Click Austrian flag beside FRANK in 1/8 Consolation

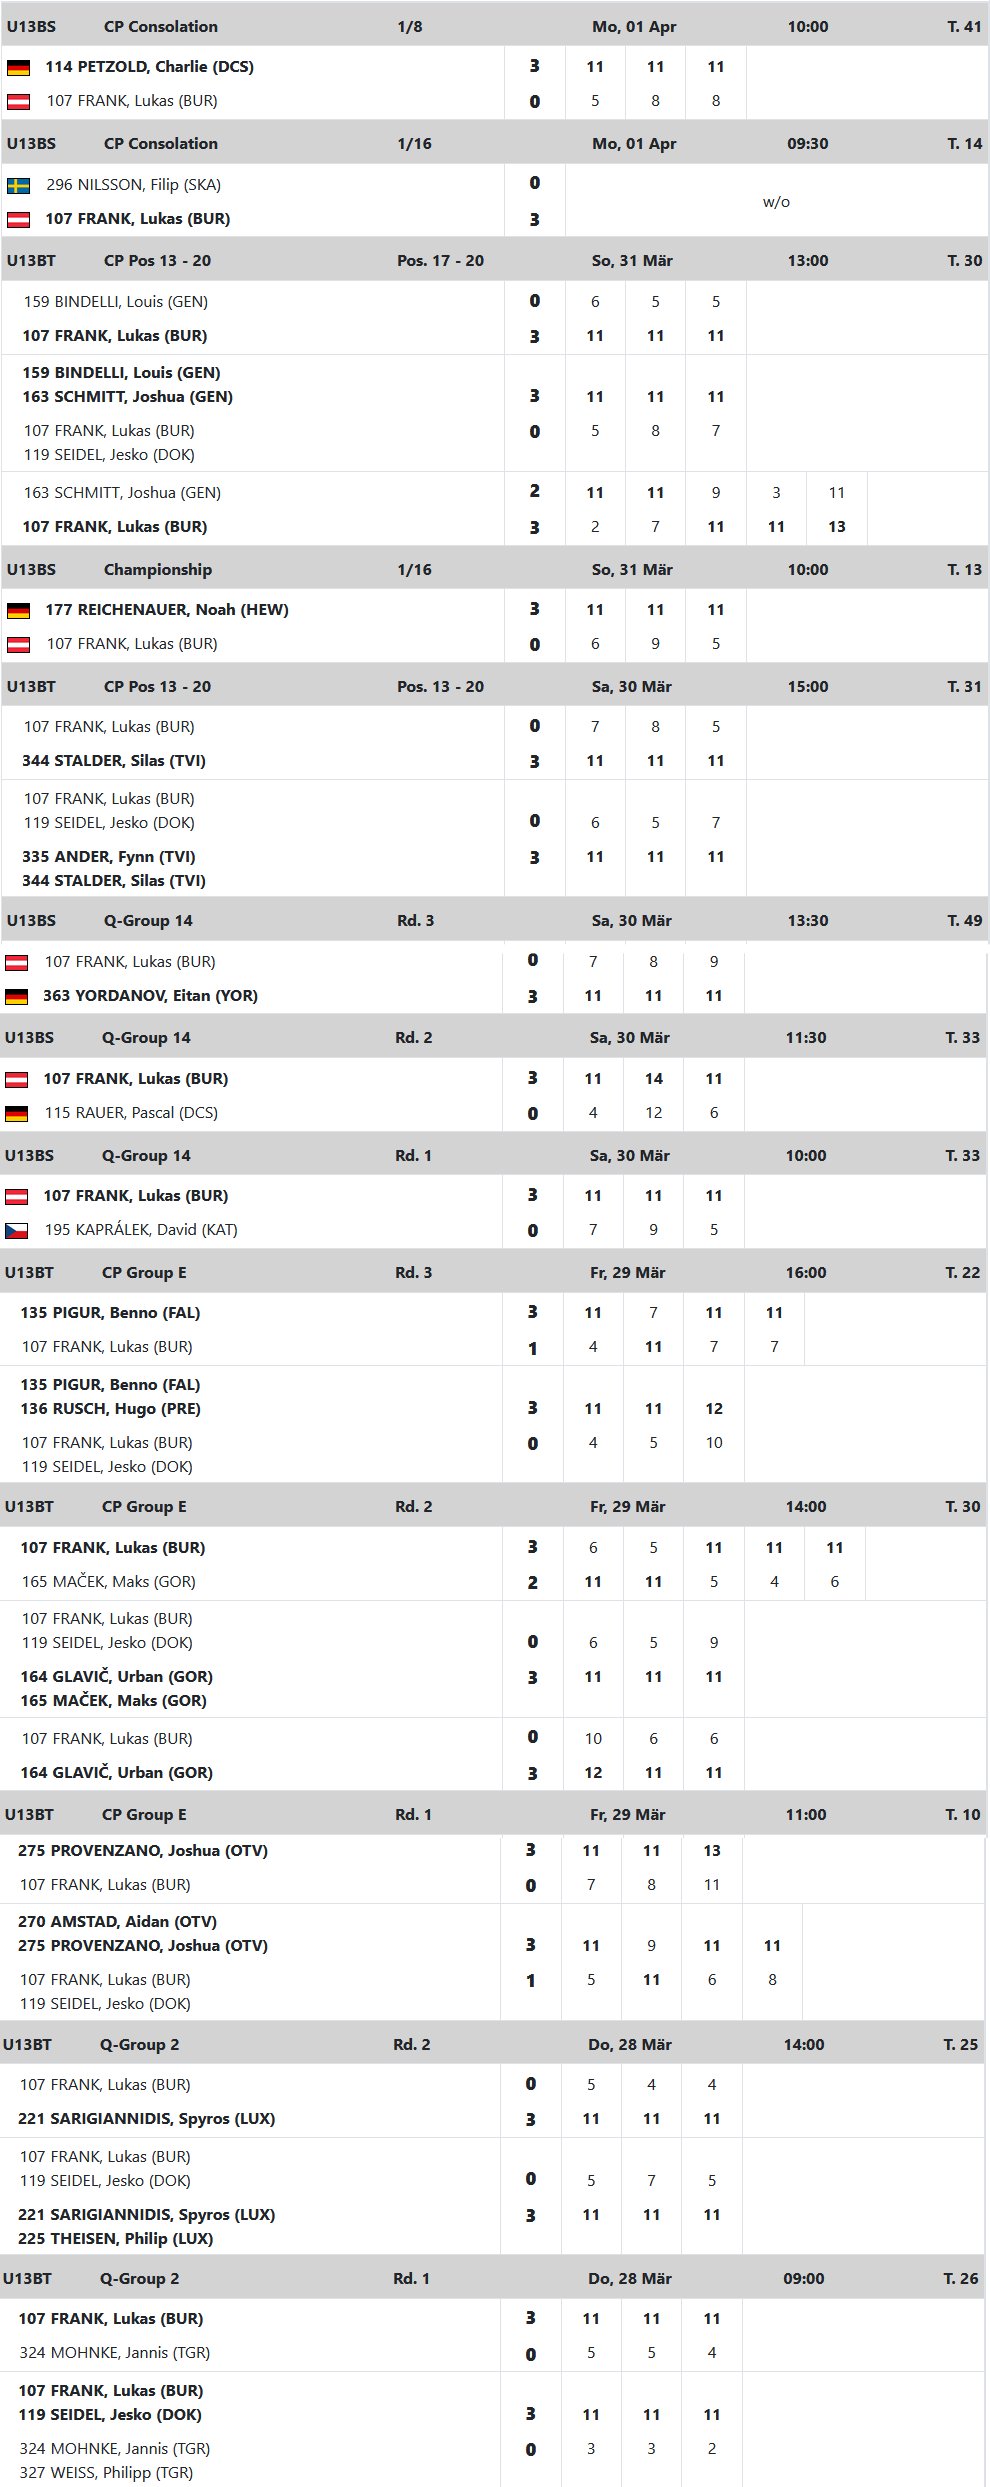(x=18, y=101)
